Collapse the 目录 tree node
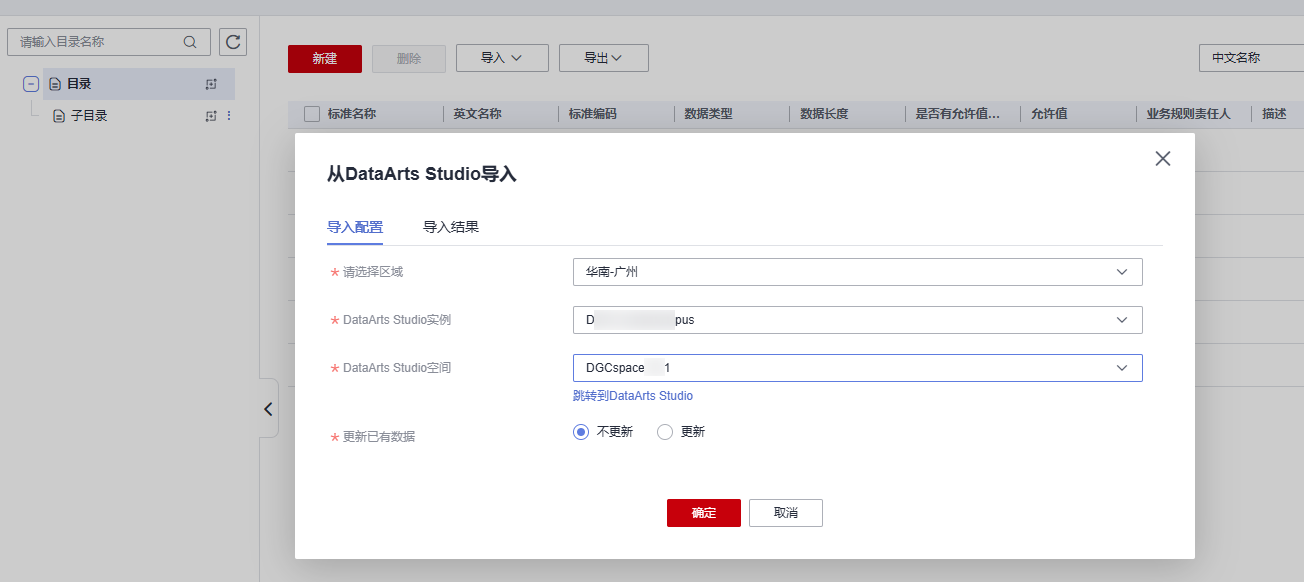 31,84
